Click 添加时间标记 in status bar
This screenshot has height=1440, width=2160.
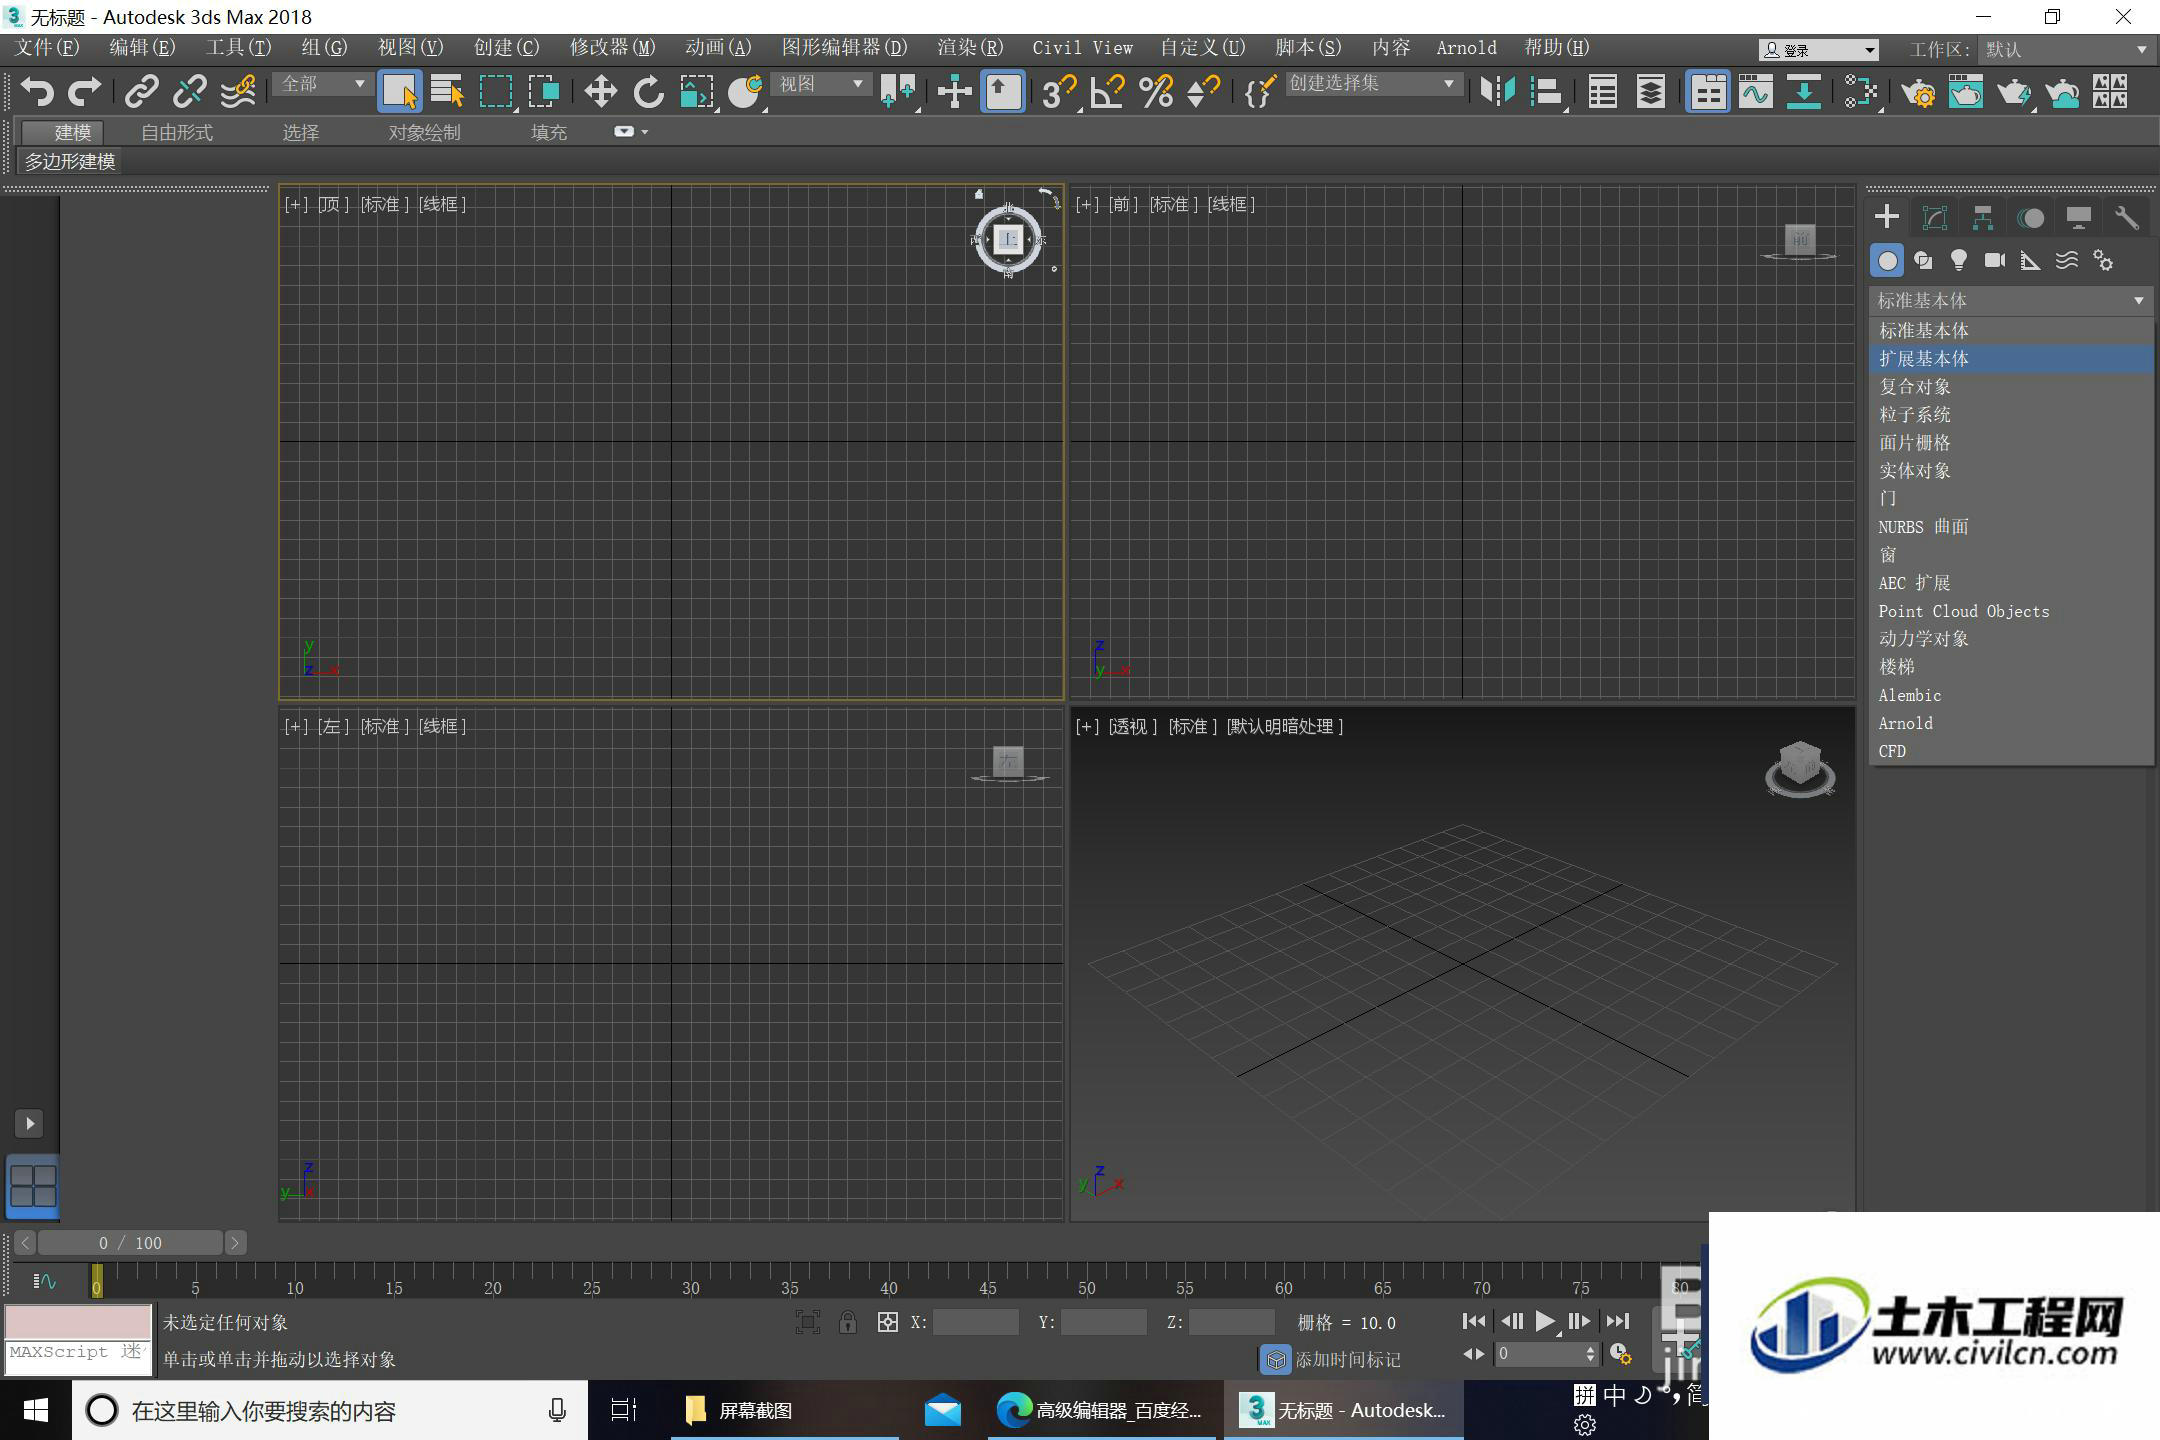(x=1347, y=1360)
